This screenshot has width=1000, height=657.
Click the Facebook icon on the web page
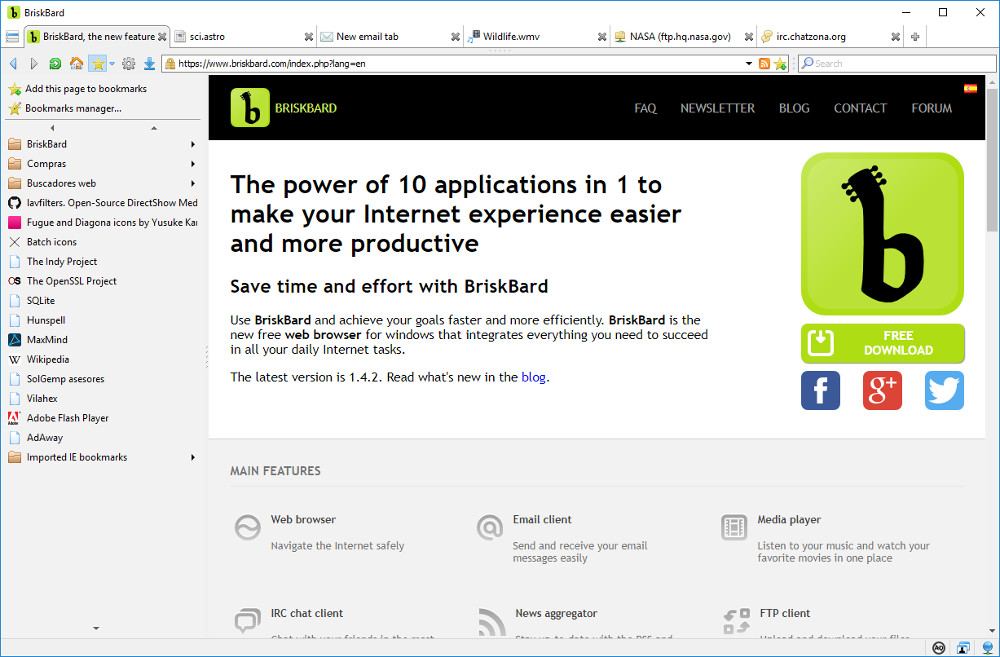coord(820,391)
